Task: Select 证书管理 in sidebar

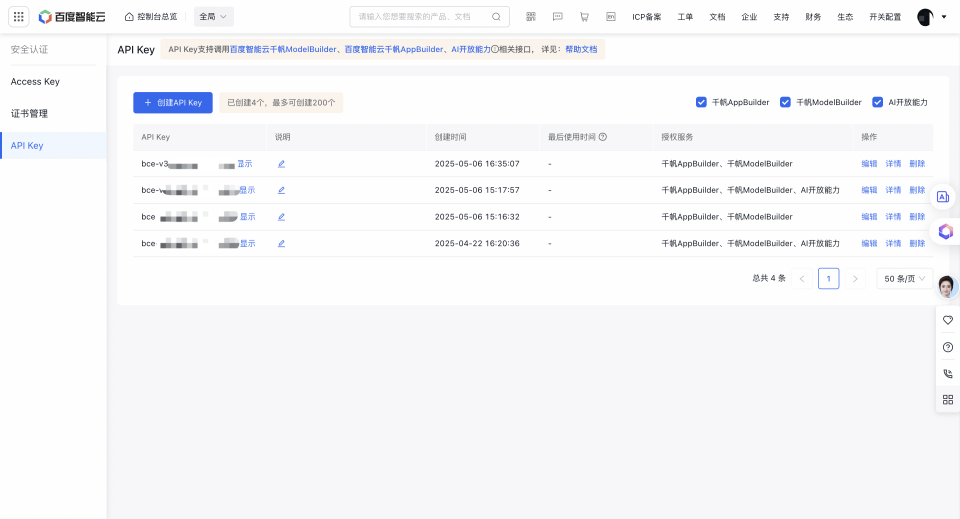Action: click(53, 113)
